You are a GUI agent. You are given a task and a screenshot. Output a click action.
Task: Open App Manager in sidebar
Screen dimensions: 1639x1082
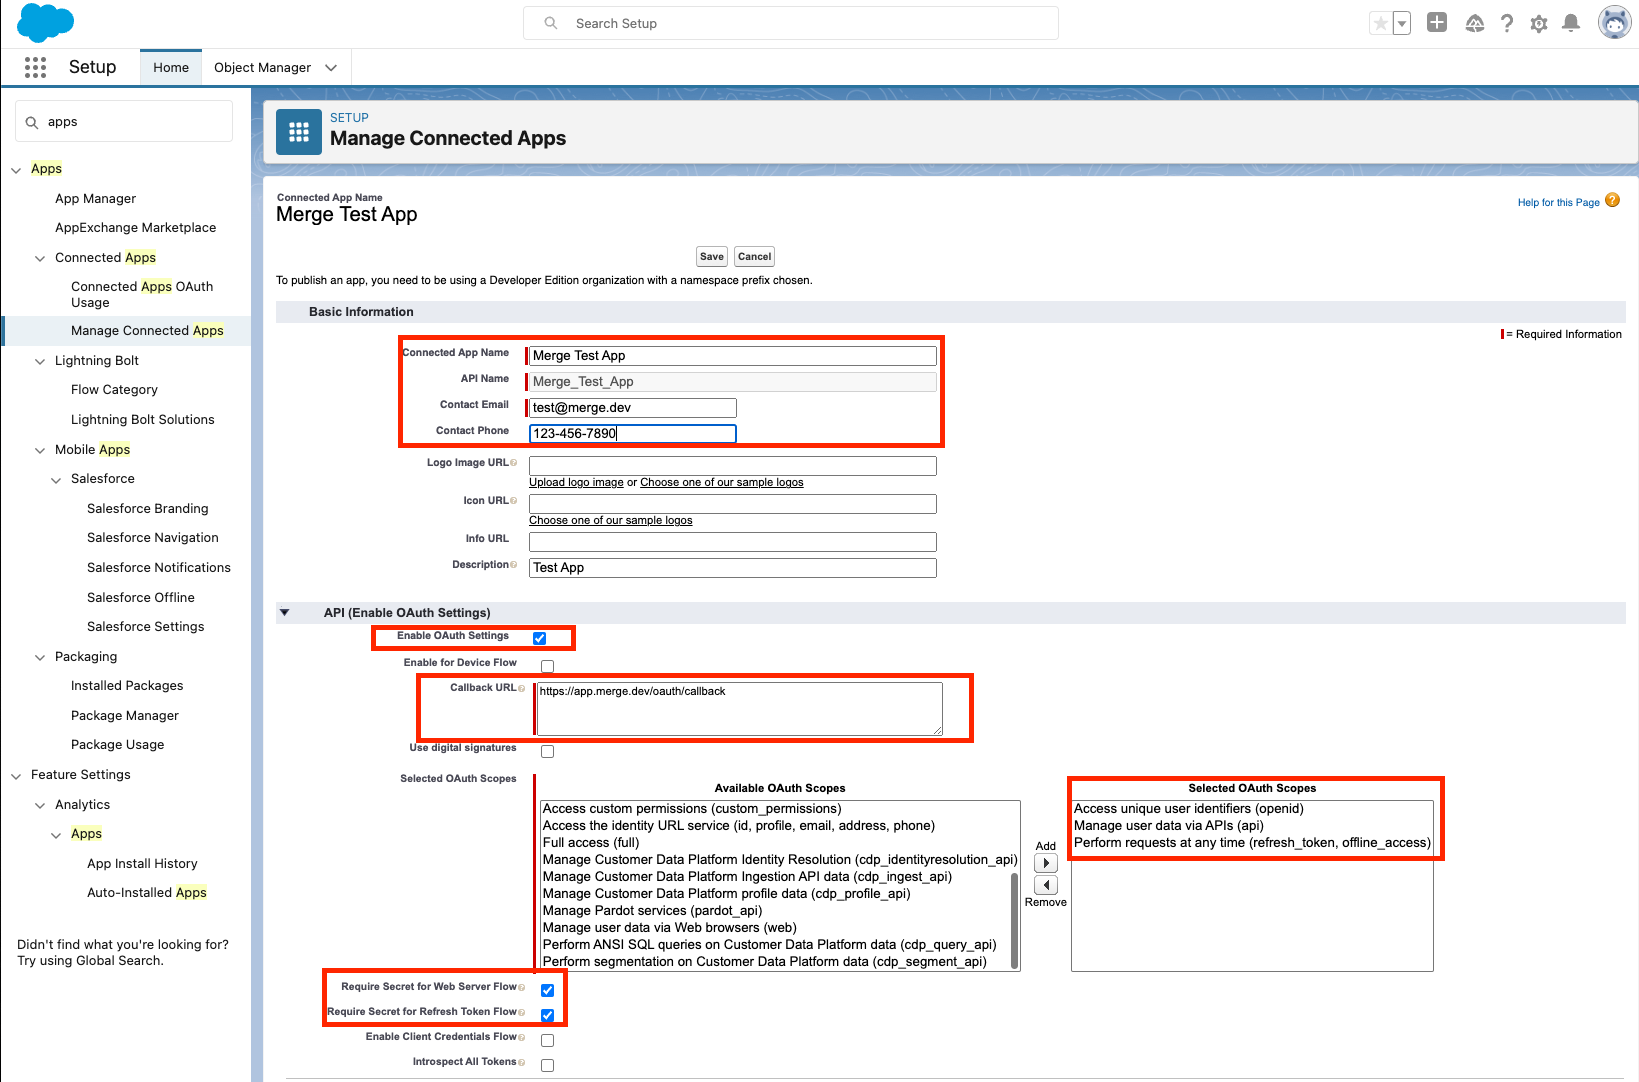click(95, 199)
